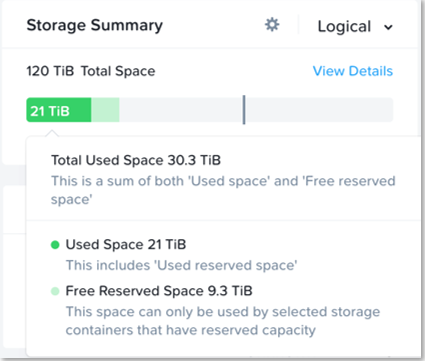Expand the Logical view dropdown
425x361 pixels.
355,27
